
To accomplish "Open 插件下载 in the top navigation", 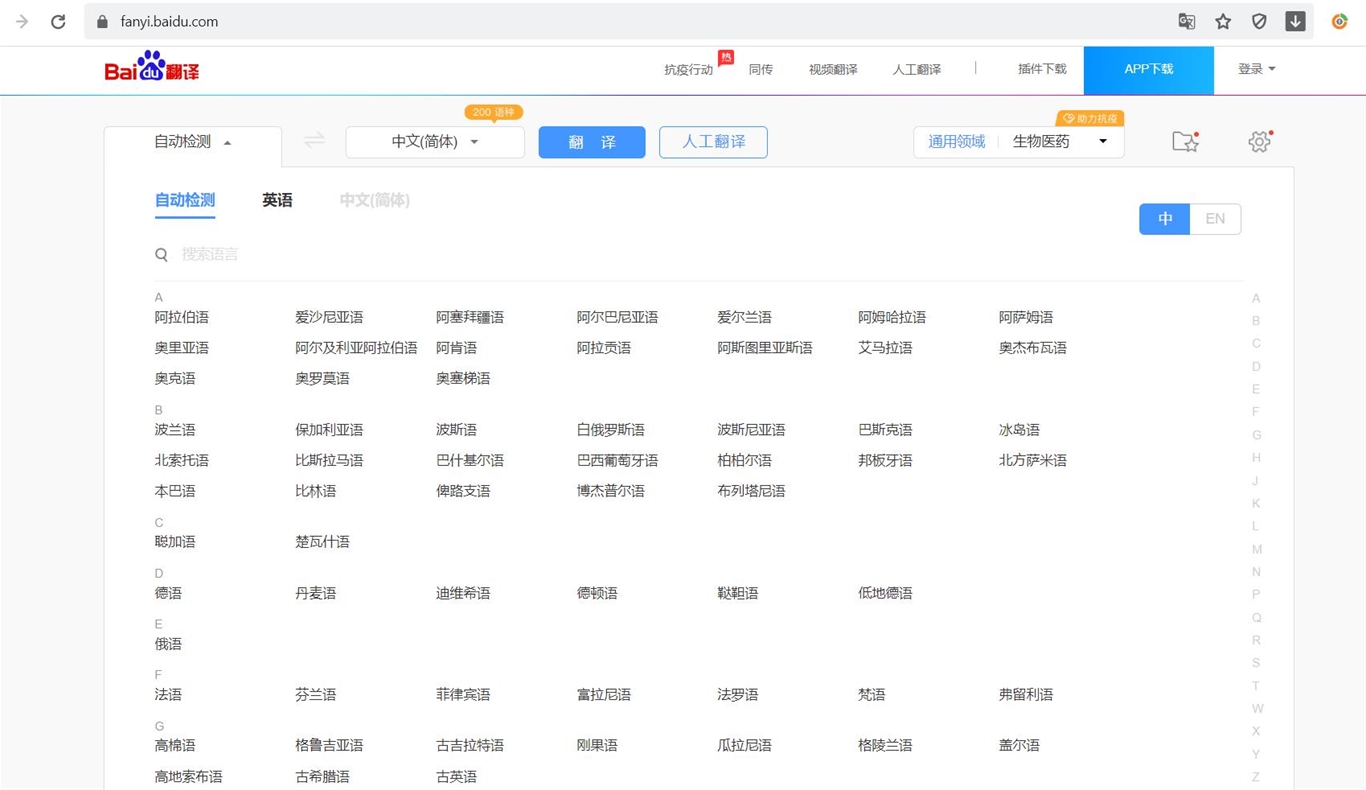I will (x=1042, y=69).
